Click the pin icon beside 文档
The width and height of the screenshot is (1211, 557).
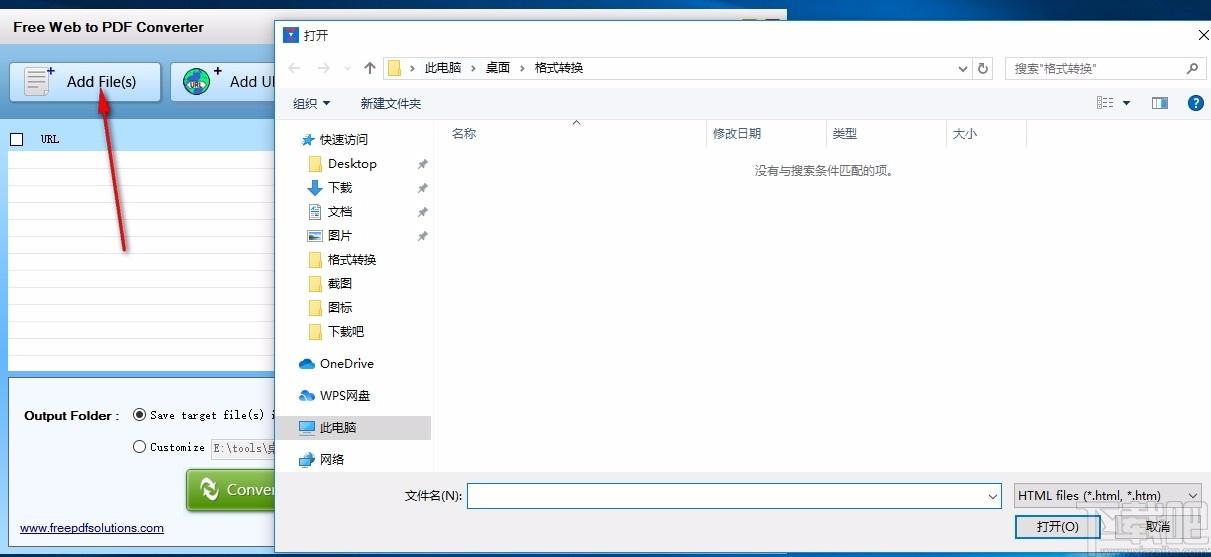click(x=422, y=212)
